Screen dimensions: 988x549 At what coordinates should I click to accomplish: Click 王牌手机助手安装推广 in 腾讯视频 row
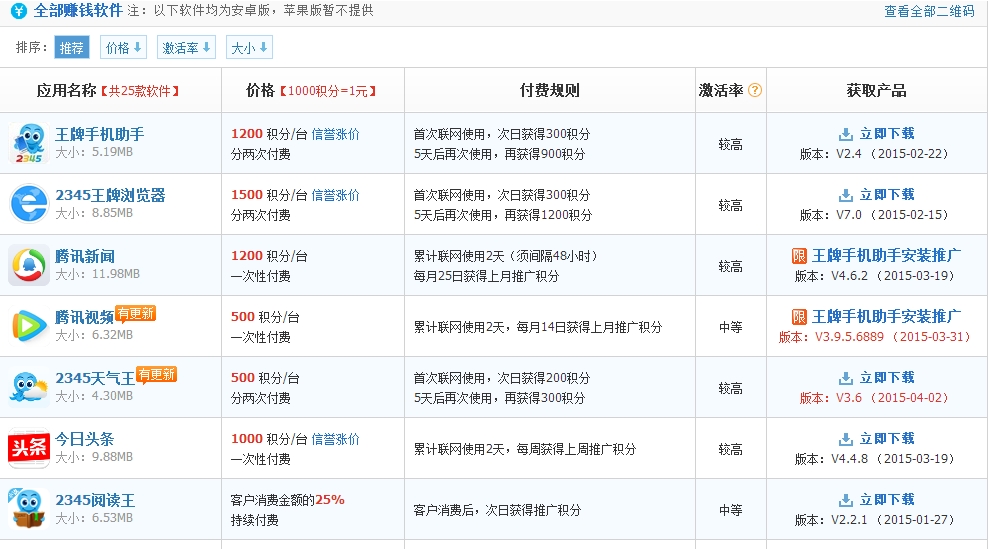click(887, 316)
